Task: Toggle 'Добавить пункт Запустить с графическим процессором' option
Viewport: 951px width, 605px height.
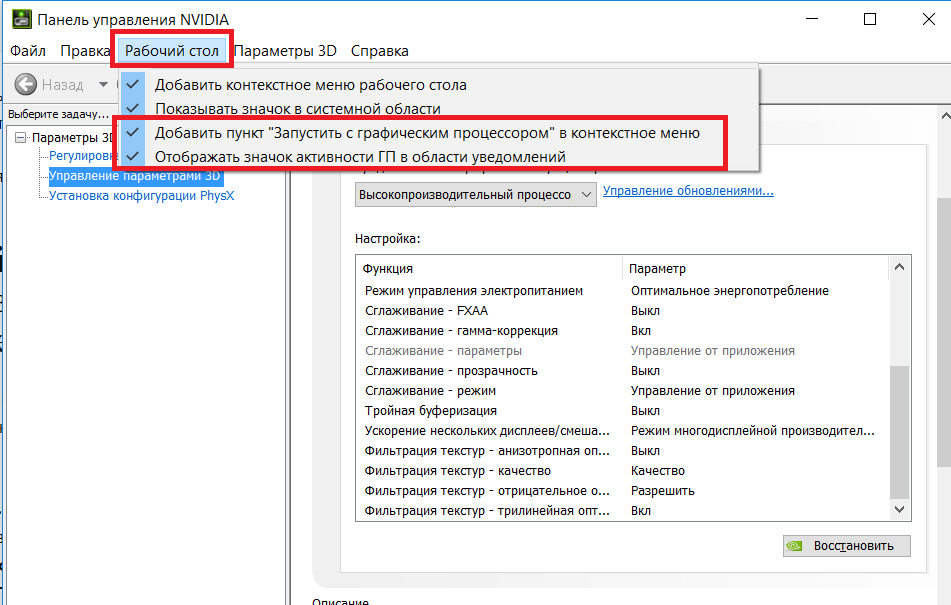Action: tap(439, 133)
